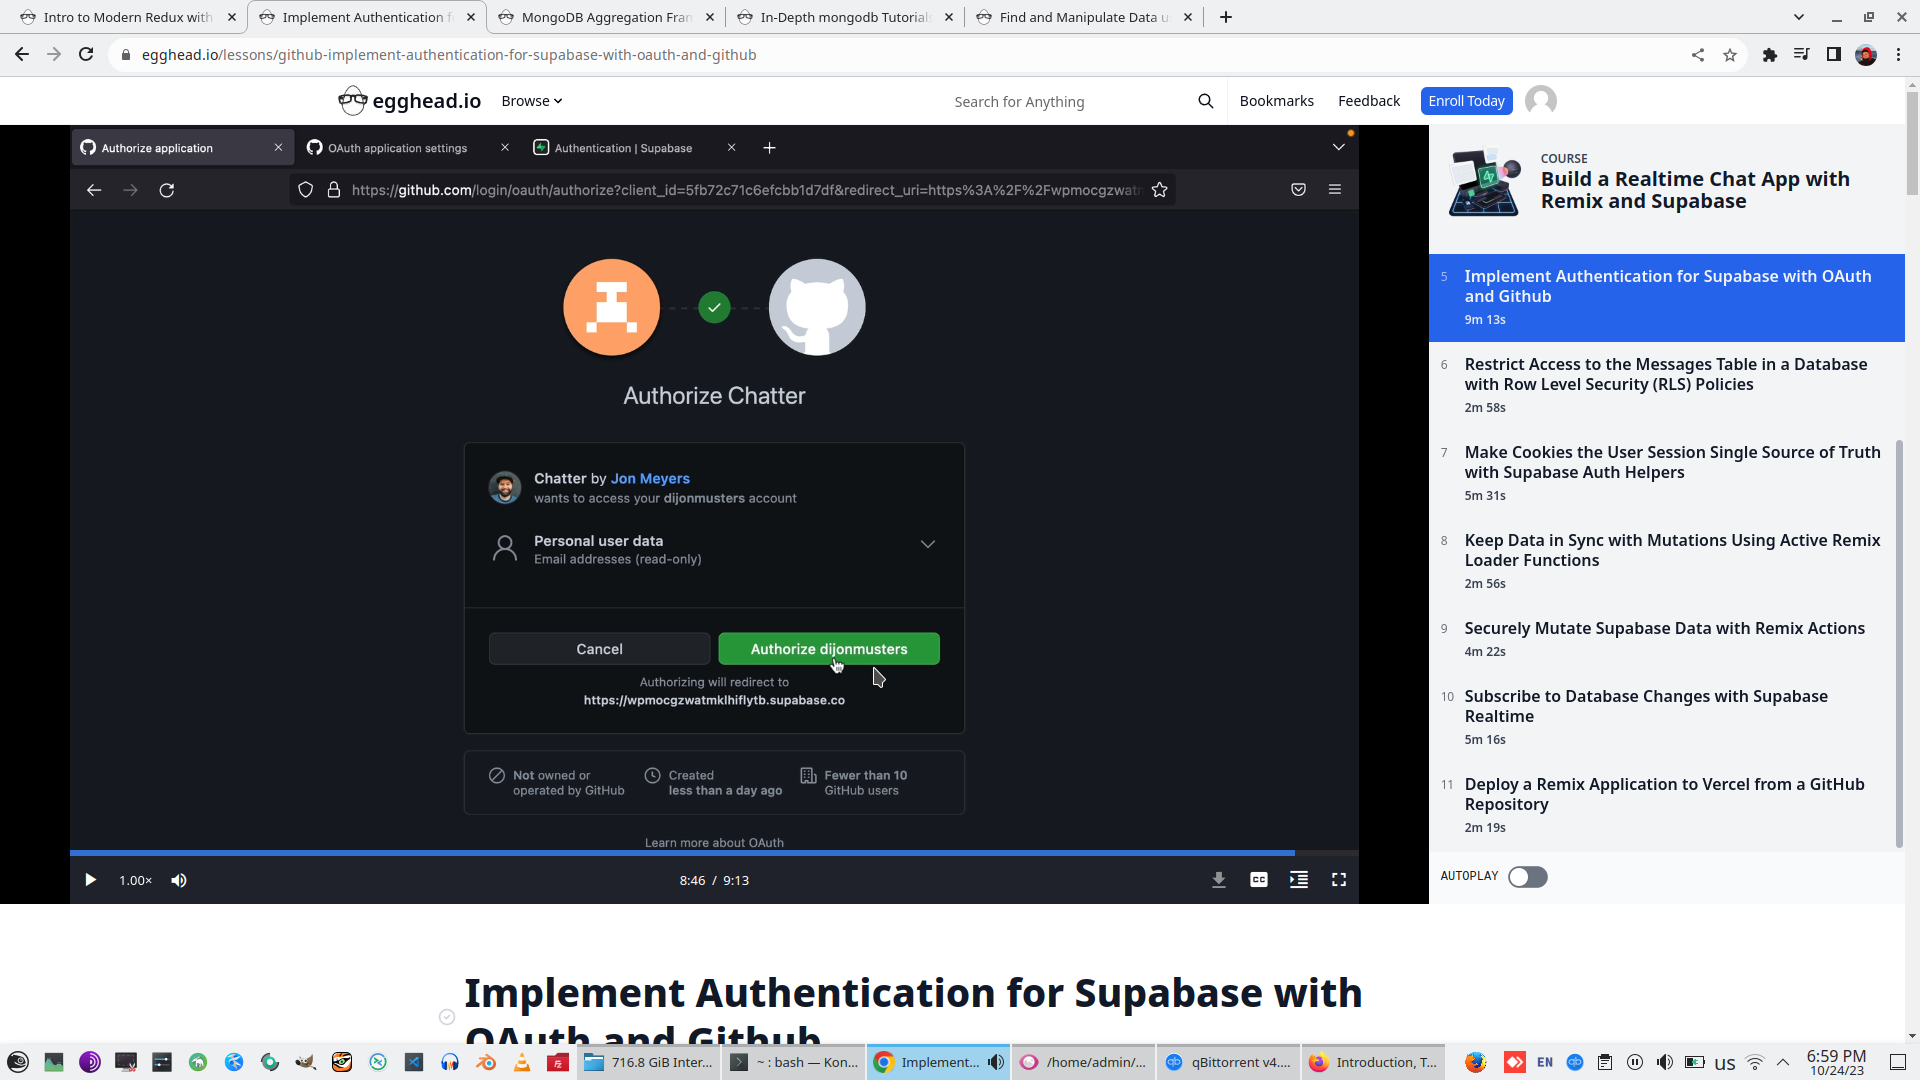Open the Bookmarks menu item
This screenshot has width=1920, height=1080.
[1276, 101]
